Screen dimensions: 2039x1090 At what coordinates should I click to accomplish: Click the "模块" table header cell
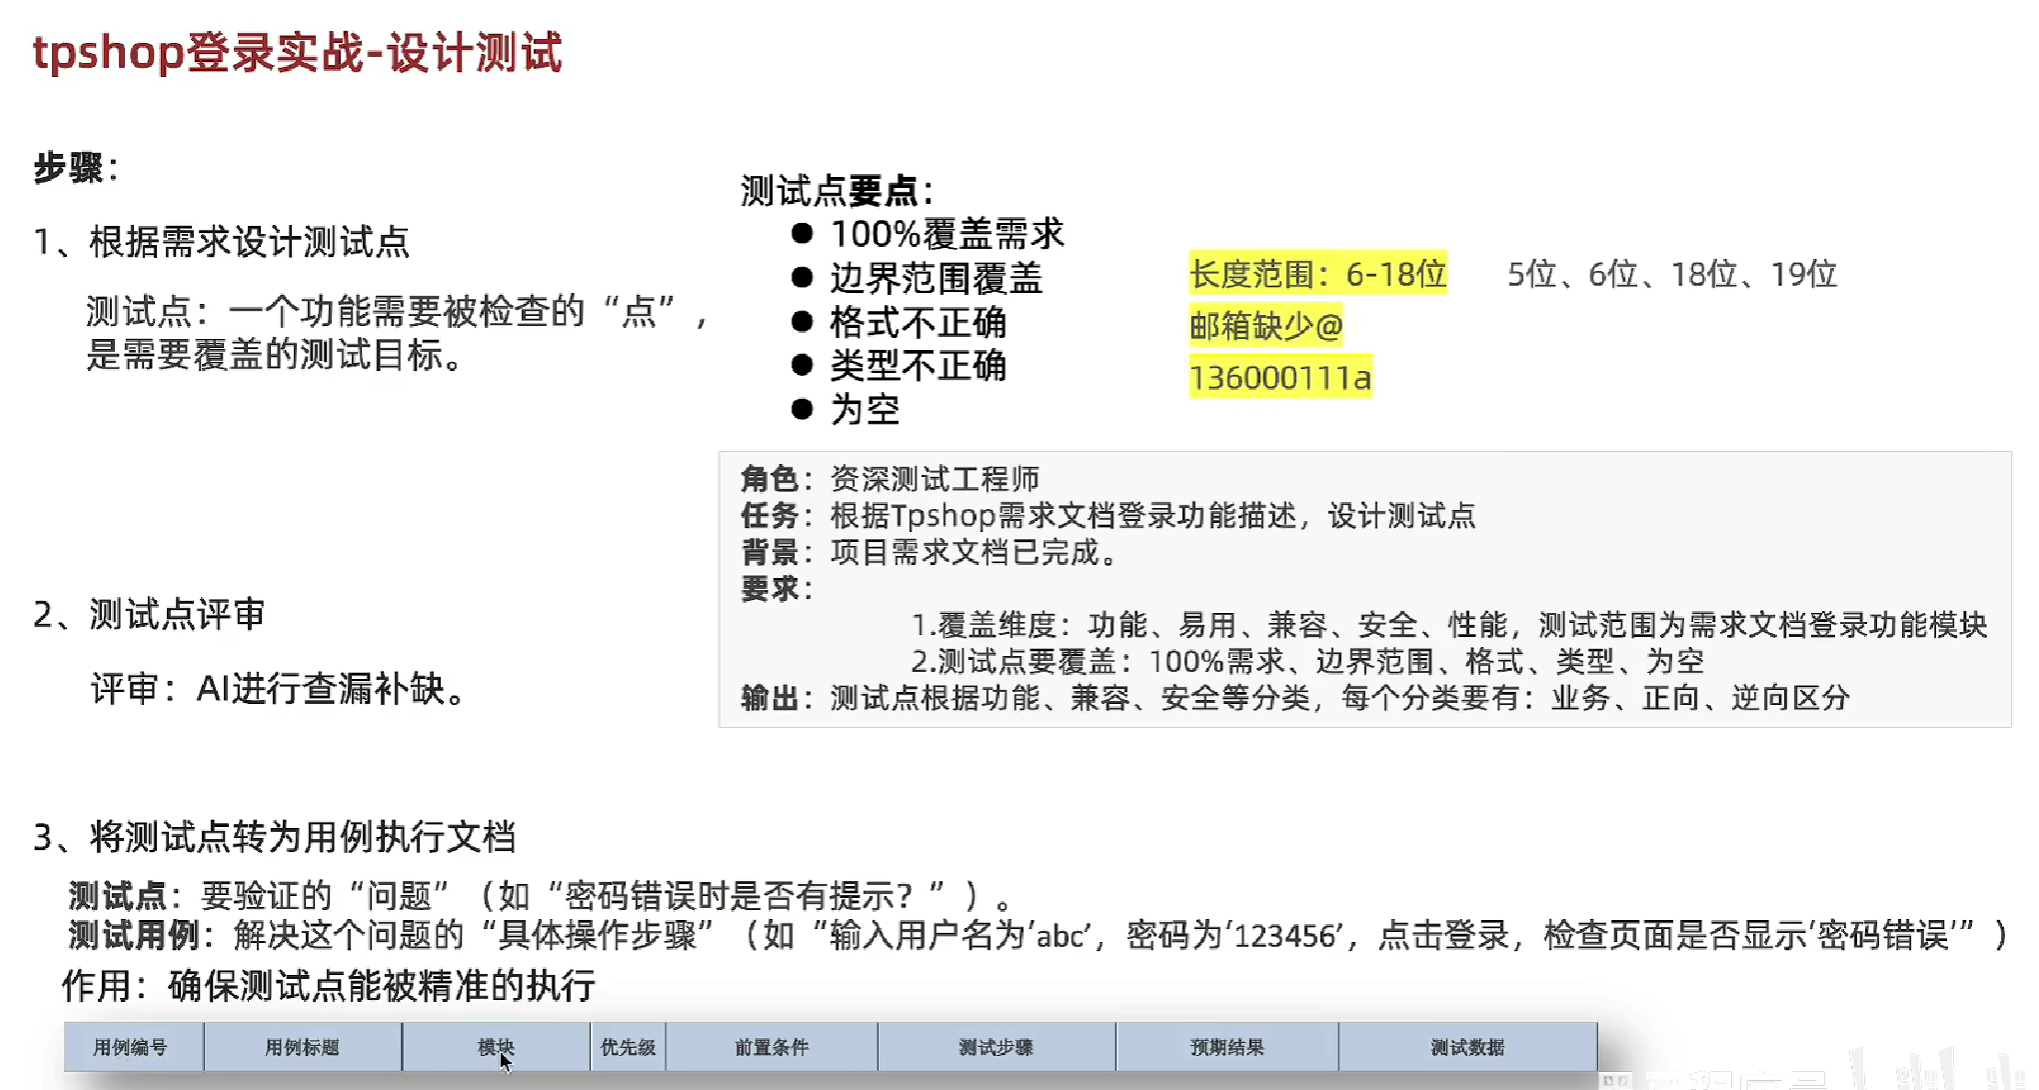[496, 1047]
